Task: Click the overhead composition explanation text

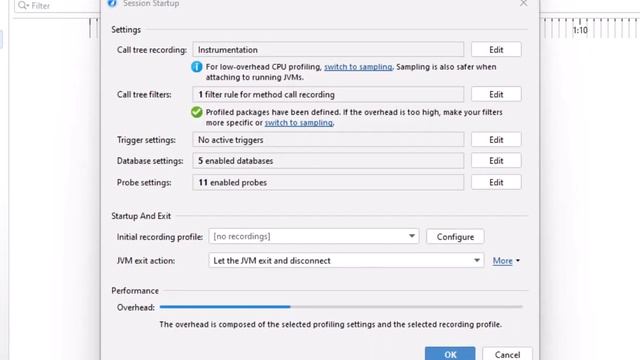Action: pos(331,324)
